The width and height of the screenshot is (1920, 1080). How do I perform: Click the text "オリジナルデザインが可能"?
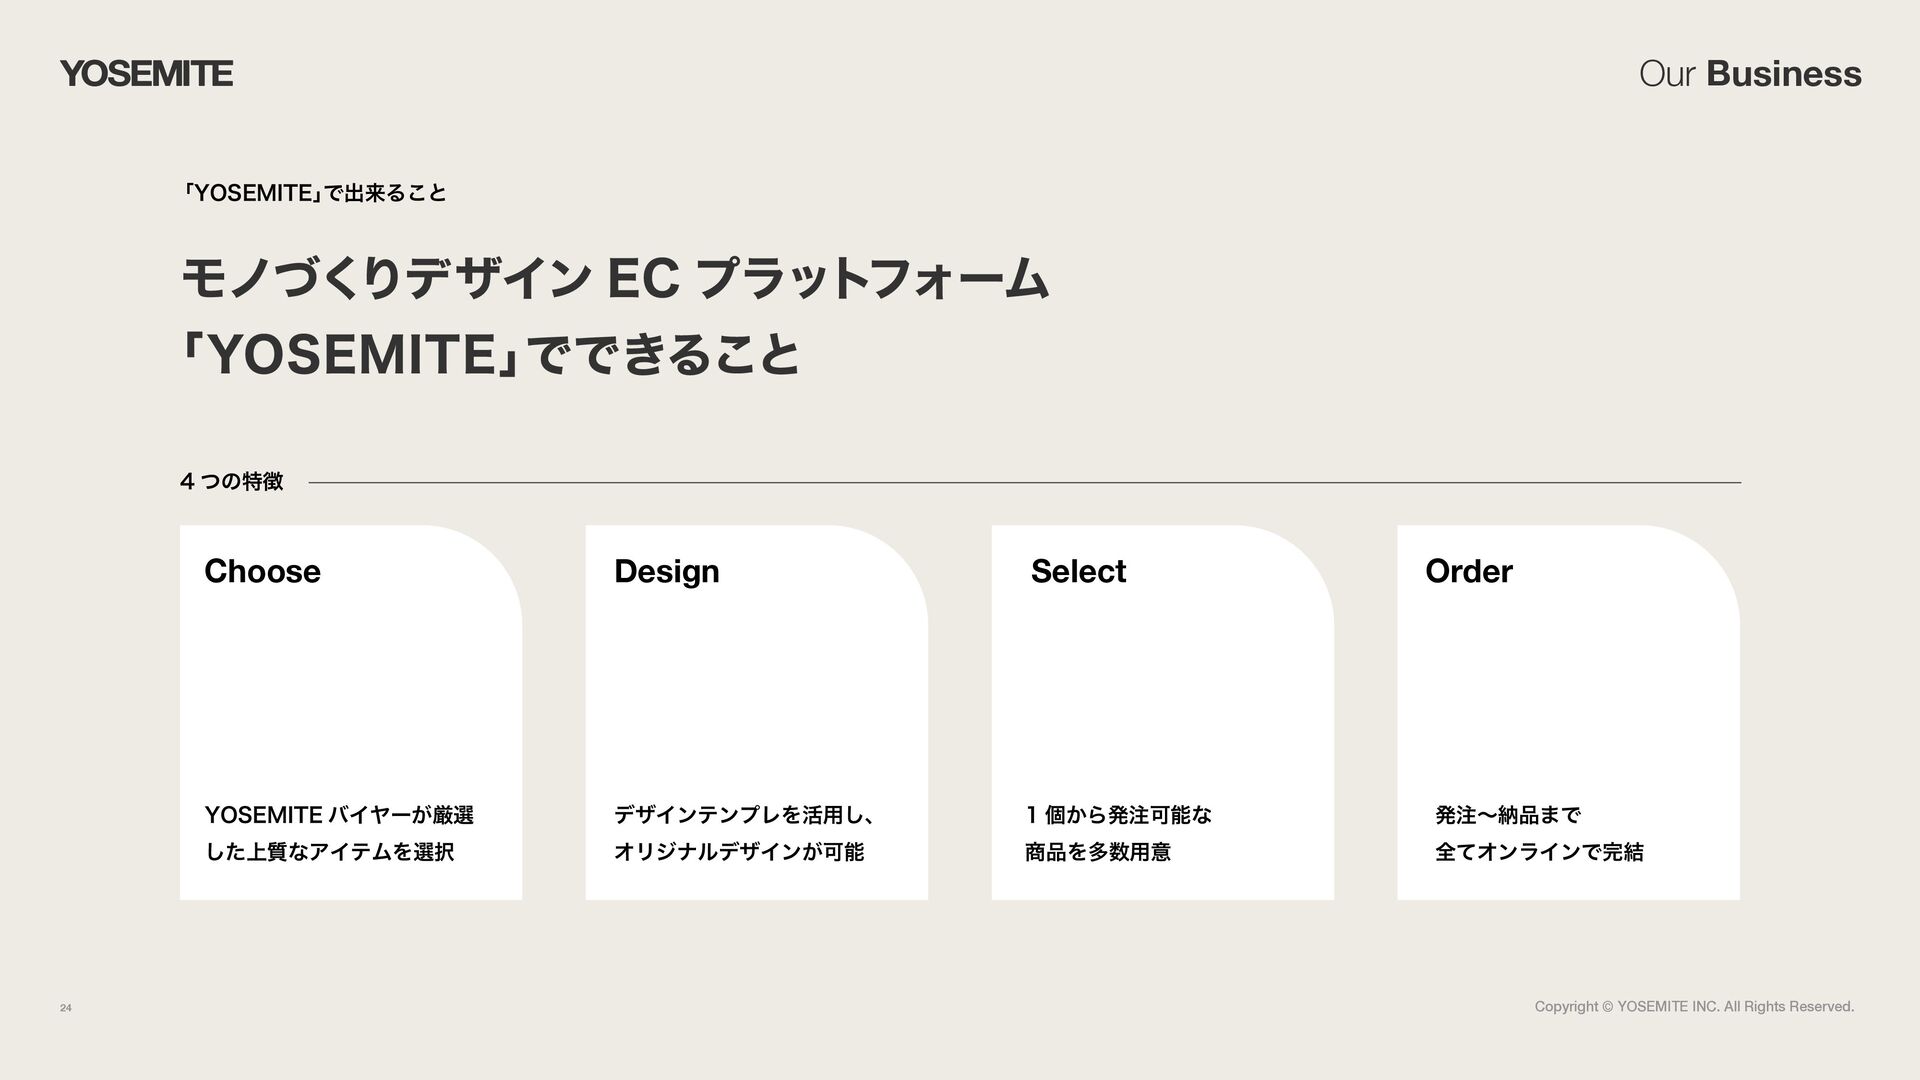pyautogui.click(x=739, y=852)
